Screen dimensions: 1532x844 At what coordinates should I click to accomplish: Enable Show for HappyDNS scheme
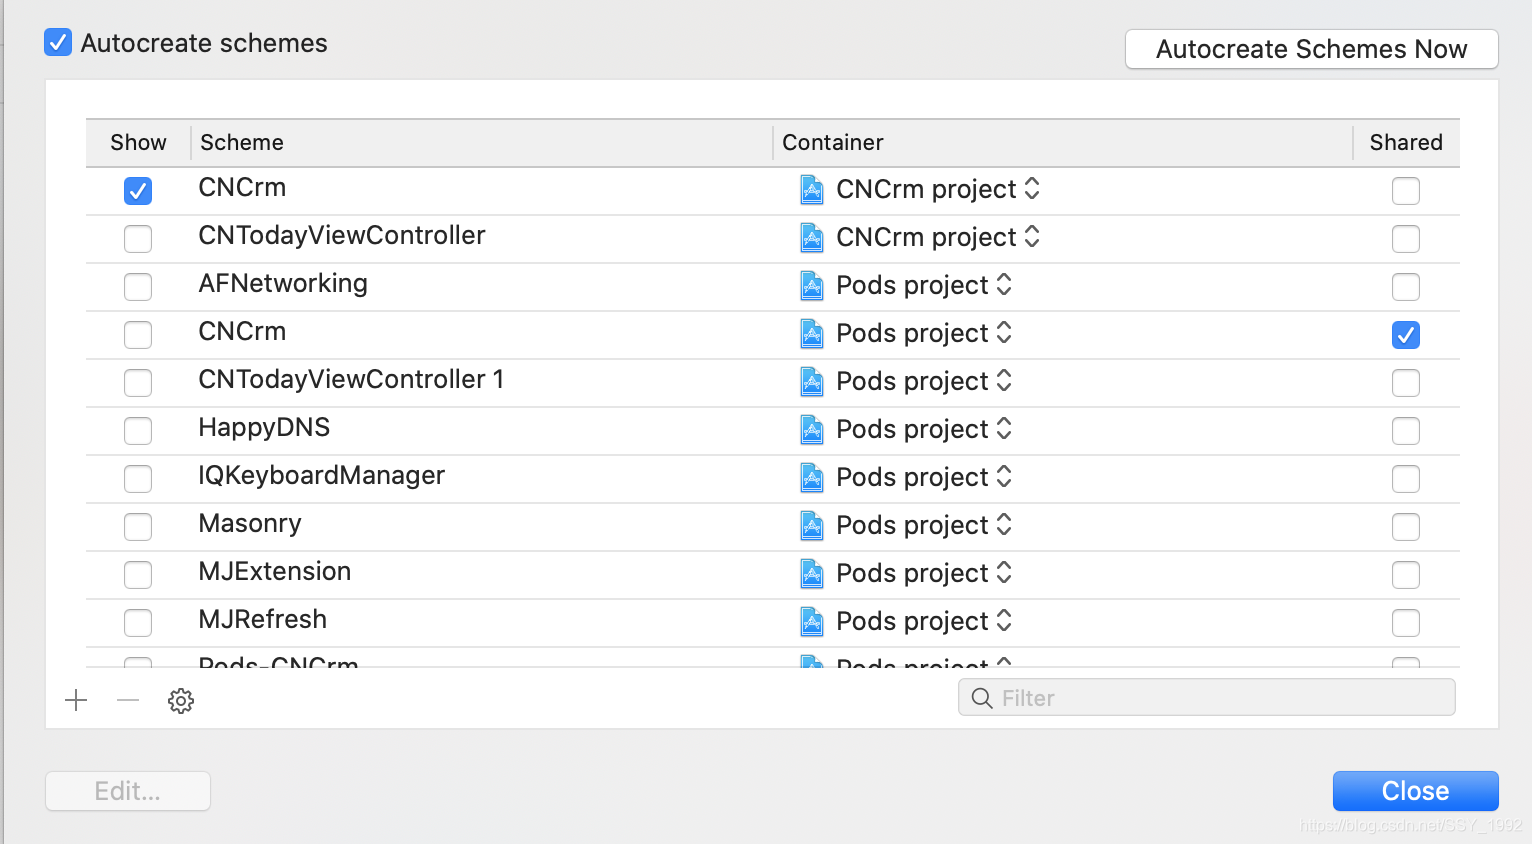[x=138, y=431]
